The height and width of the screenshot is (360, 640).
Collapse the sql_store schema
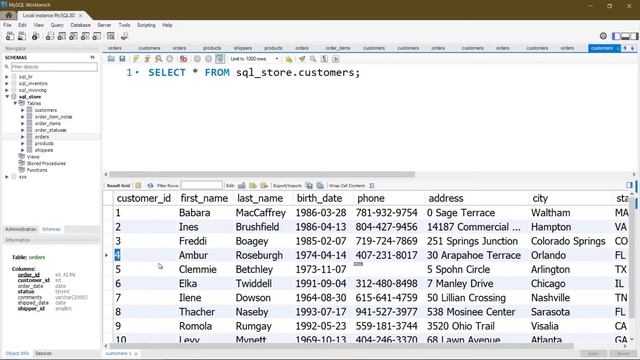7,97
